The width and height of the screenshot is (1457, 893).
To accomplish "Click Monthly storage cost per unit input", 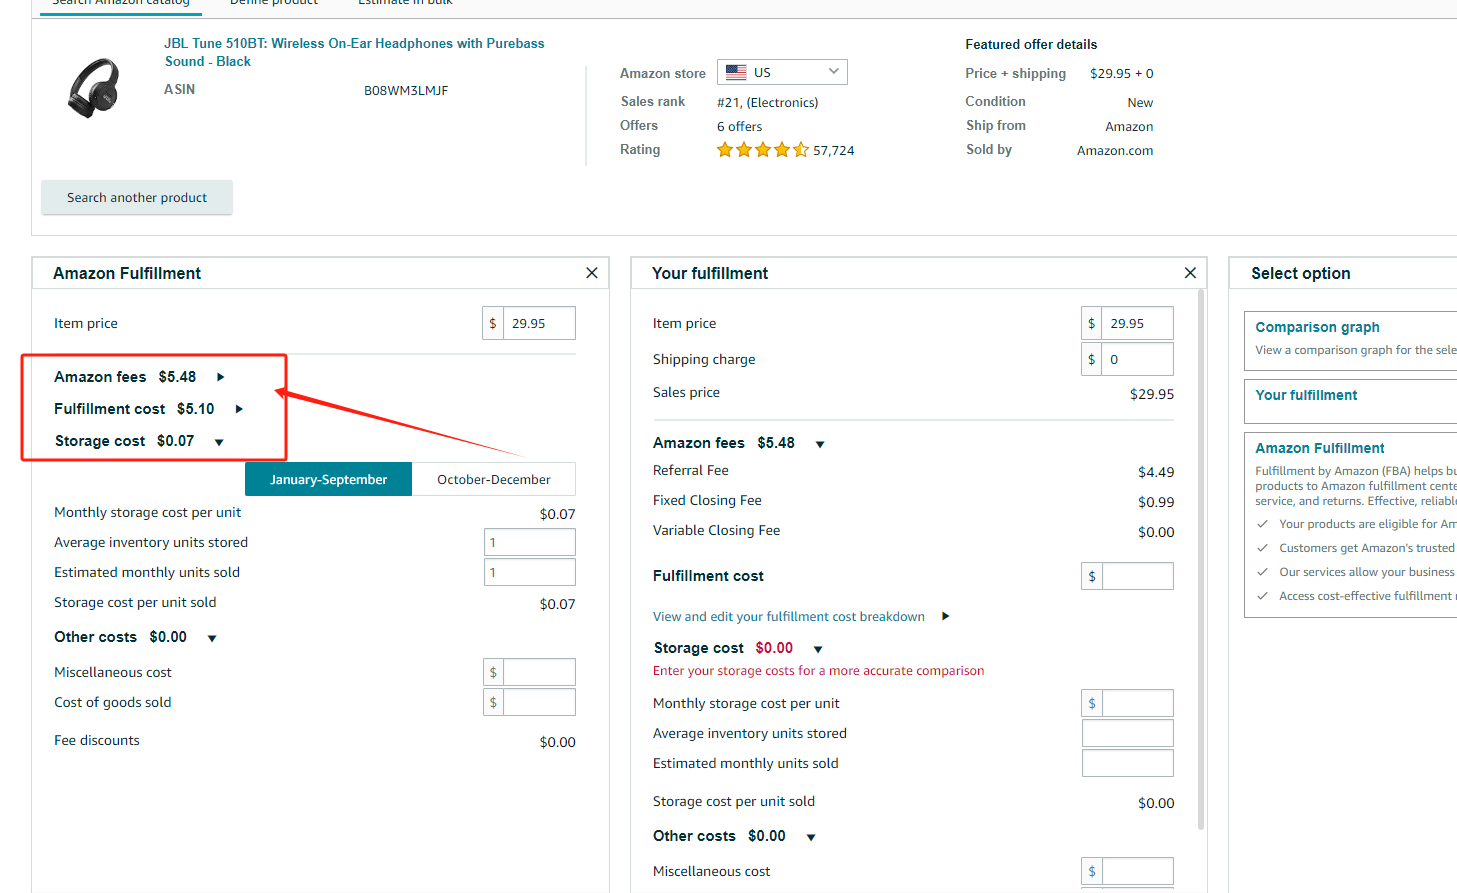I will (1137, 703).
